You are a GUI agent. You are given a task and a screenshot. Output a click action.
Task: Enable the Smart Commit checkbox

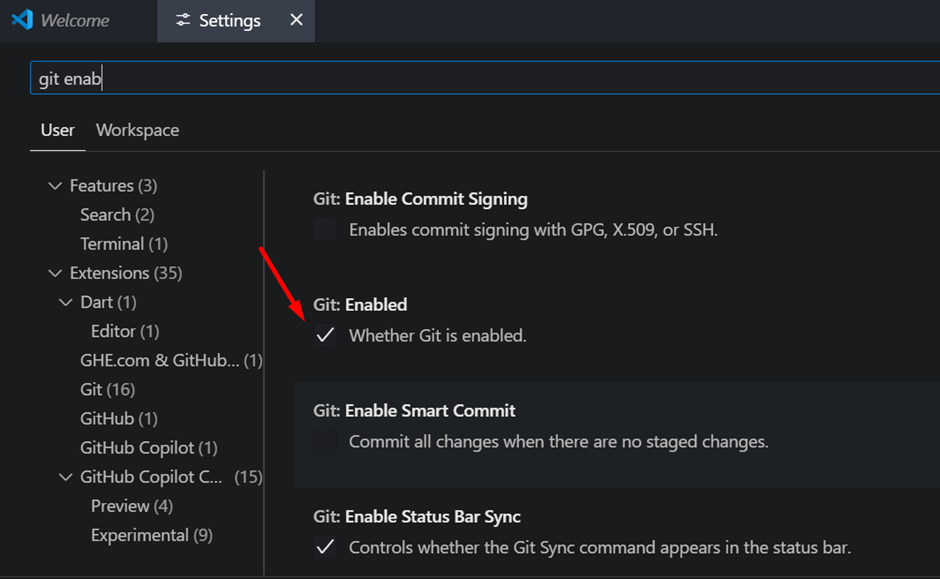(326, 441)
